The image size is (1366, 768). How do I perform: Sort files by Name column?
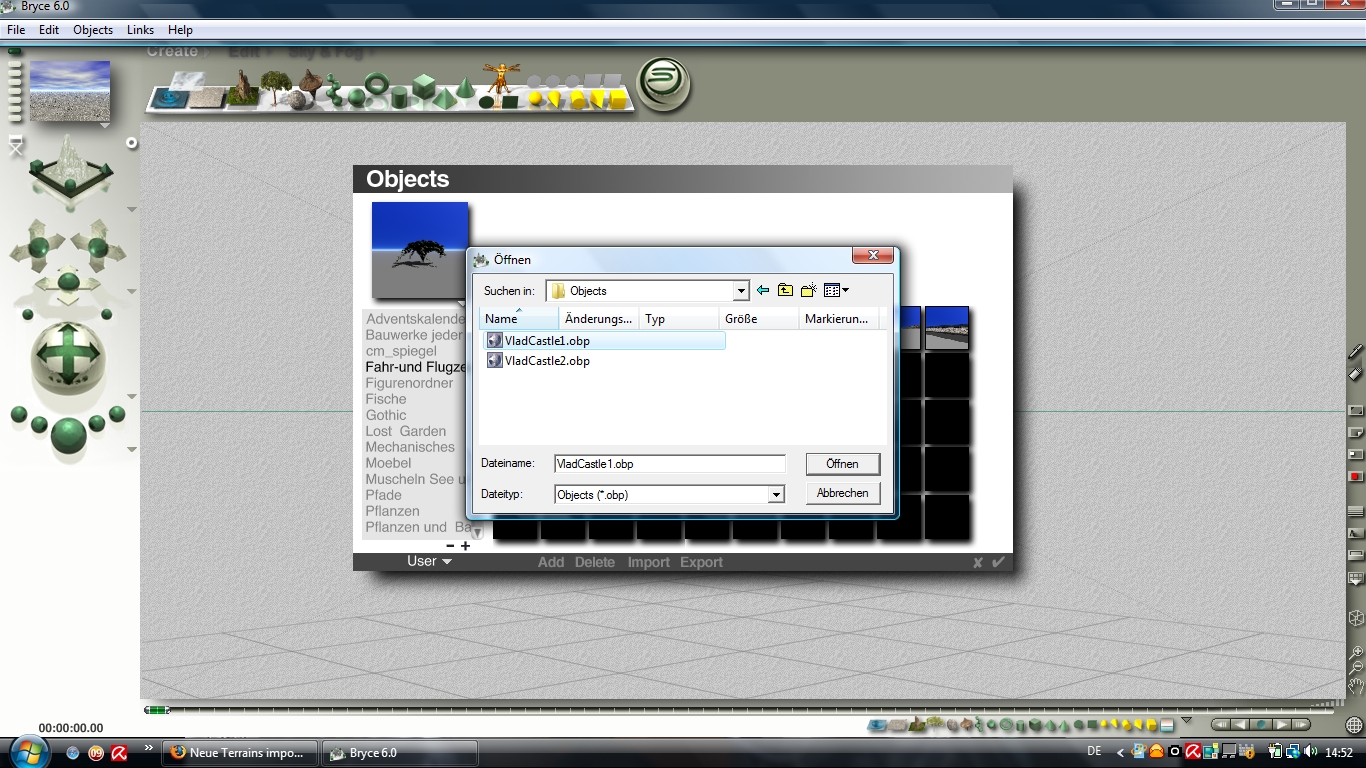[519, 318]
